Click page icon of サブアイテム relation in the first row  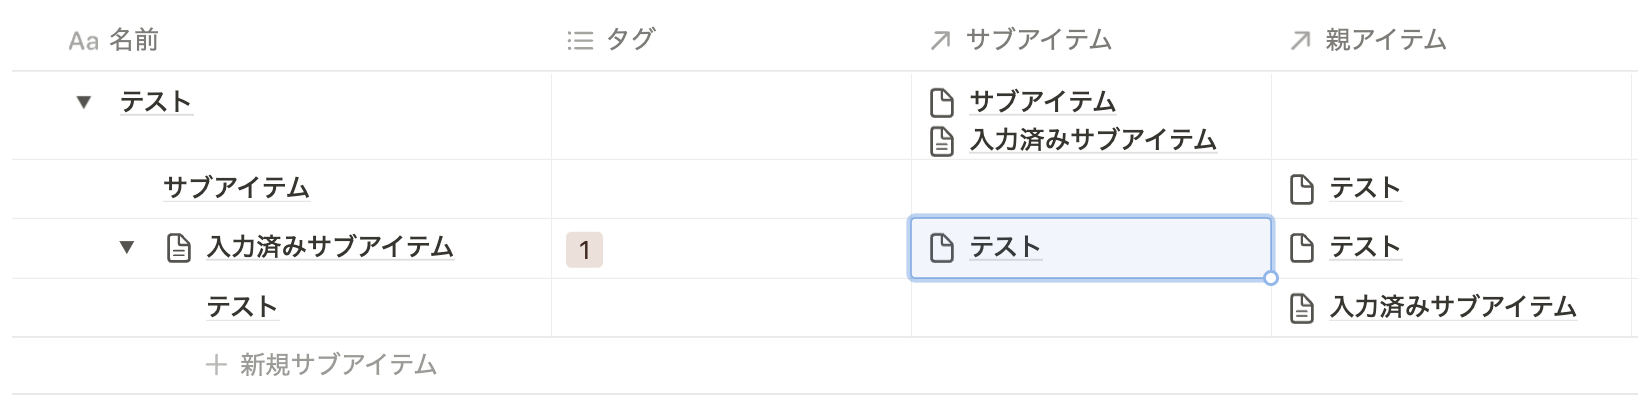(x=942, y=102)
